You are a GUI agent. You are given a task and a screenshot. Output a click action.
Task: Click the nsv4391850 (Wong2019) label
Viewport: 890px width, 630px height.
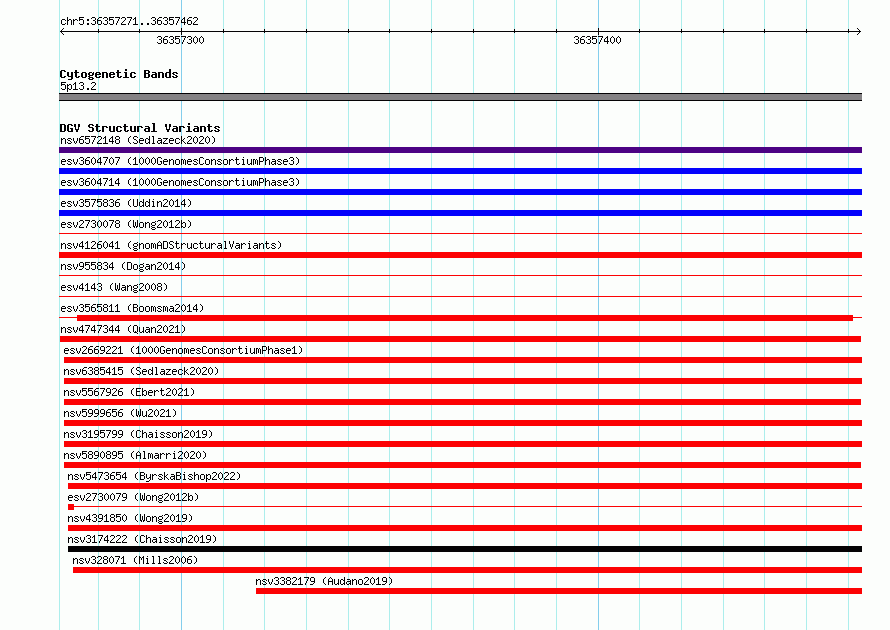[130, 518]
